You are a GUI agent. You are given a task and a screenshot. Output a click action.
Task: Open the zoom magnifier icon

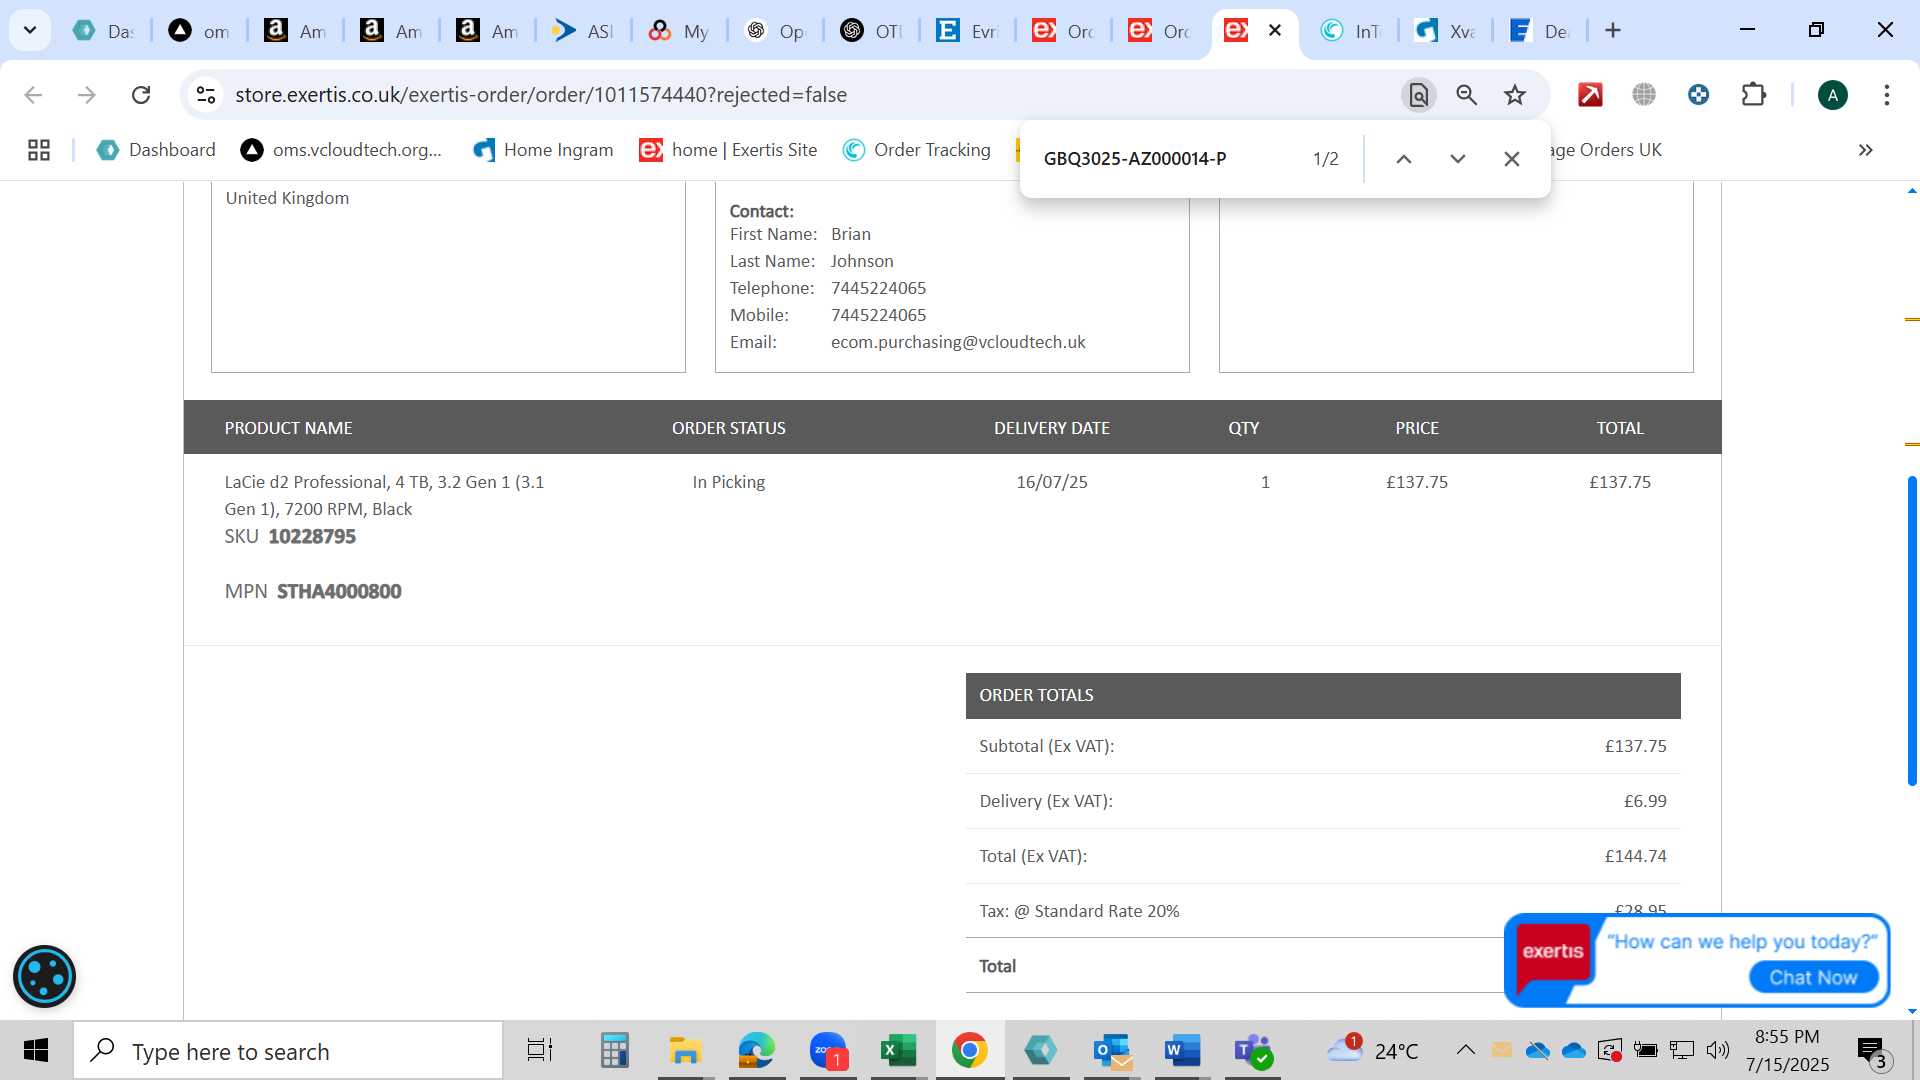pos(1466,95)
